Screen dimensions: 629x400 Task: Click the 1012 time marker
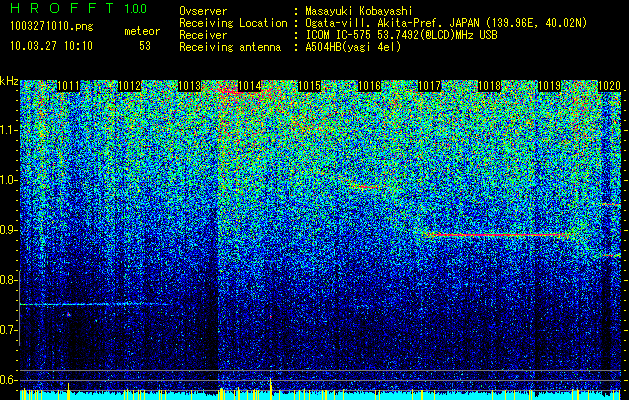[130, 86]
